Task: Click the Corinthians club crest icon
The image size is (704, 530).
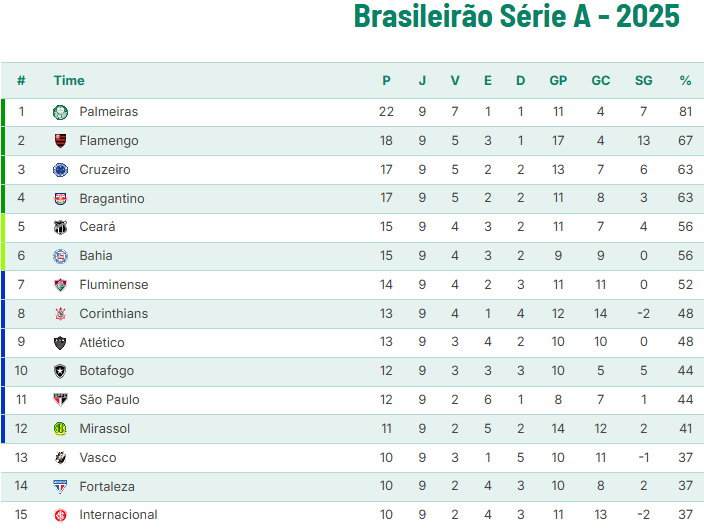Action: point(60,314)
